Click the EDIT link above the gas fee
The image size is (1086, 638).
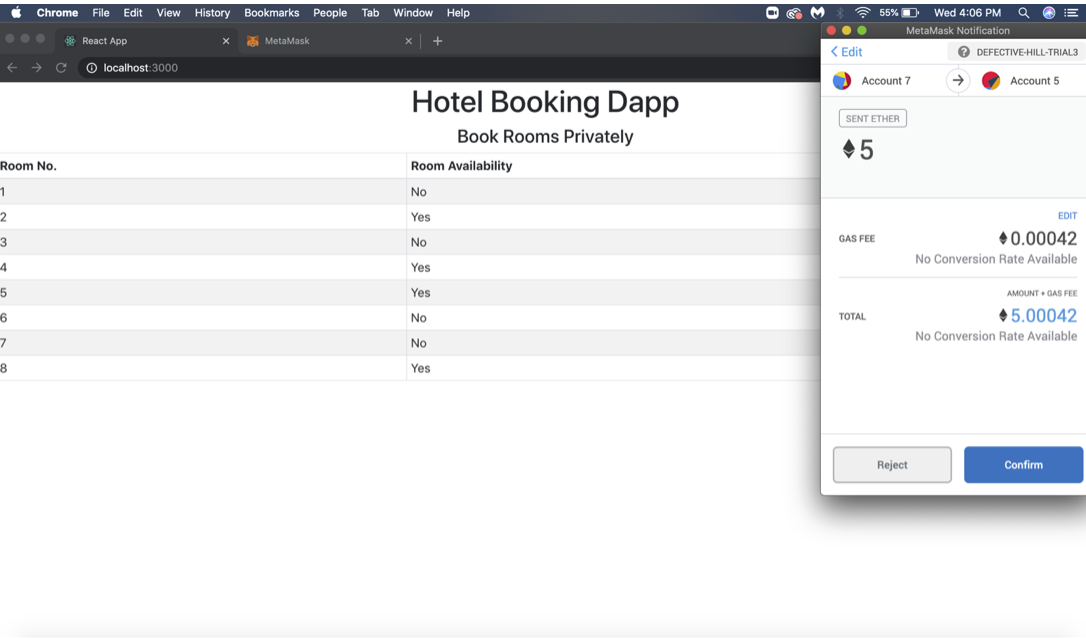pos(1067,215)
